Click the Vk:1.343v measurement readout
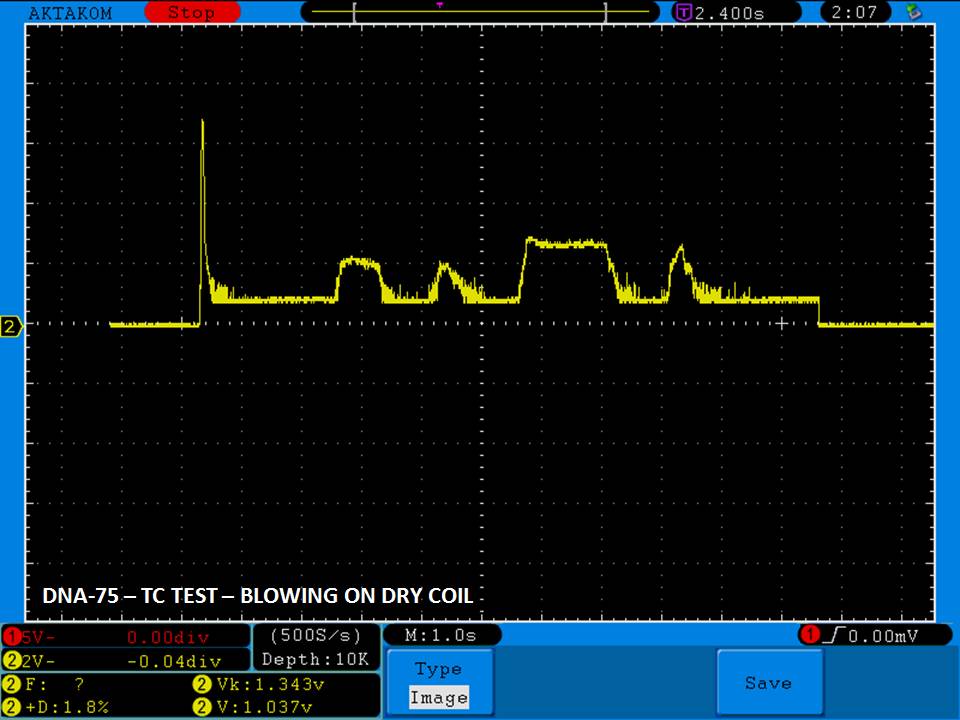This screenshot has width=960, height=720. tap(256, 685)
